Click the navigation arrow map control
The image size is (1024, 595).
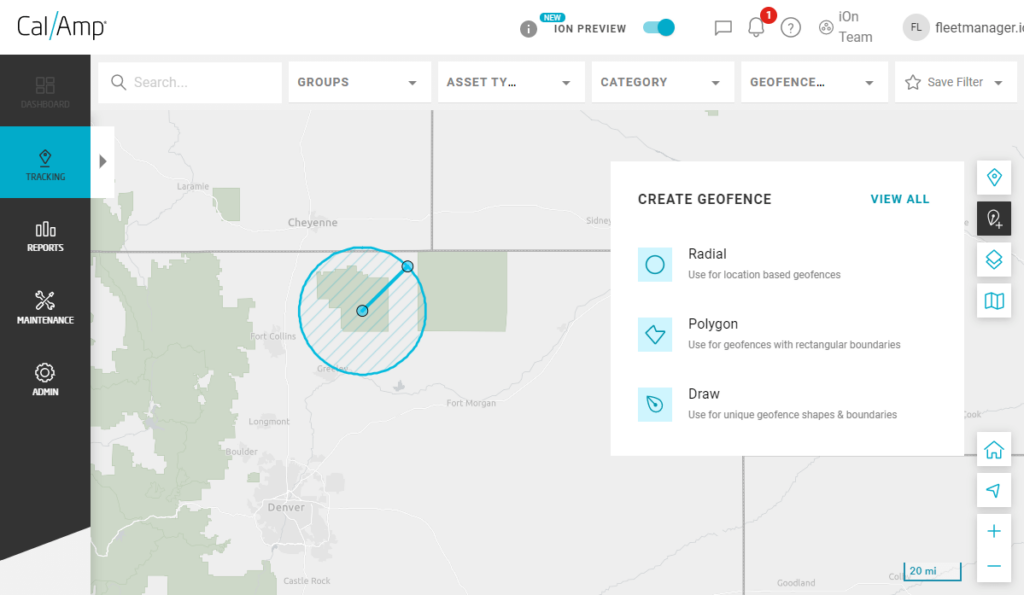tap(993, 490)
